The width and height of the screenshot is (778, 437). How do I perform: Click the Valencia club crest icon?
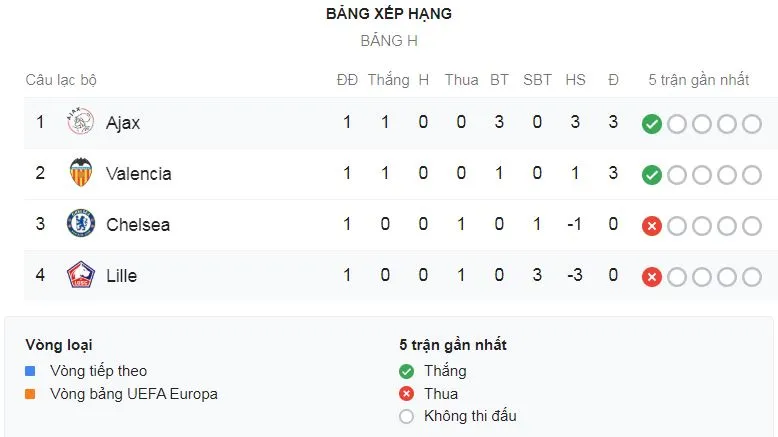coord(80,173)
